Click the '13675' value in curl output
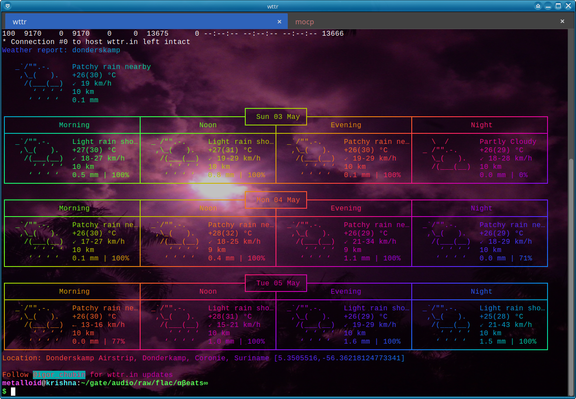This screenshot has width=576, height=399. click(x=158, y=33)
